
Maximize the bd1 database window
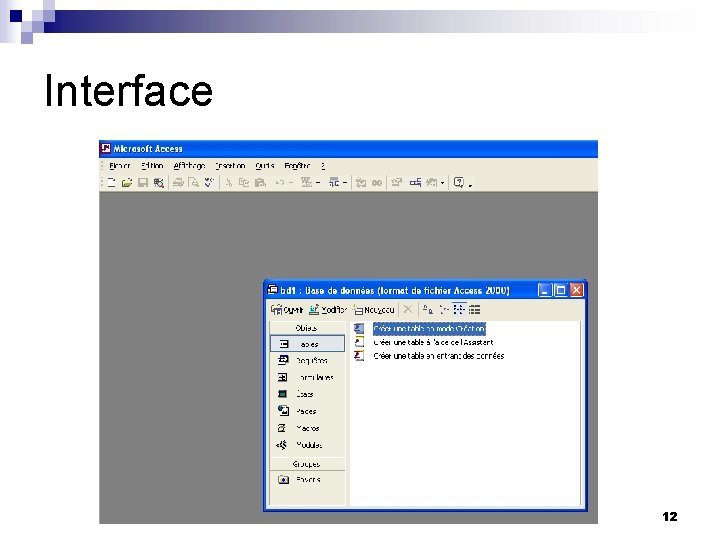point(561,290)
